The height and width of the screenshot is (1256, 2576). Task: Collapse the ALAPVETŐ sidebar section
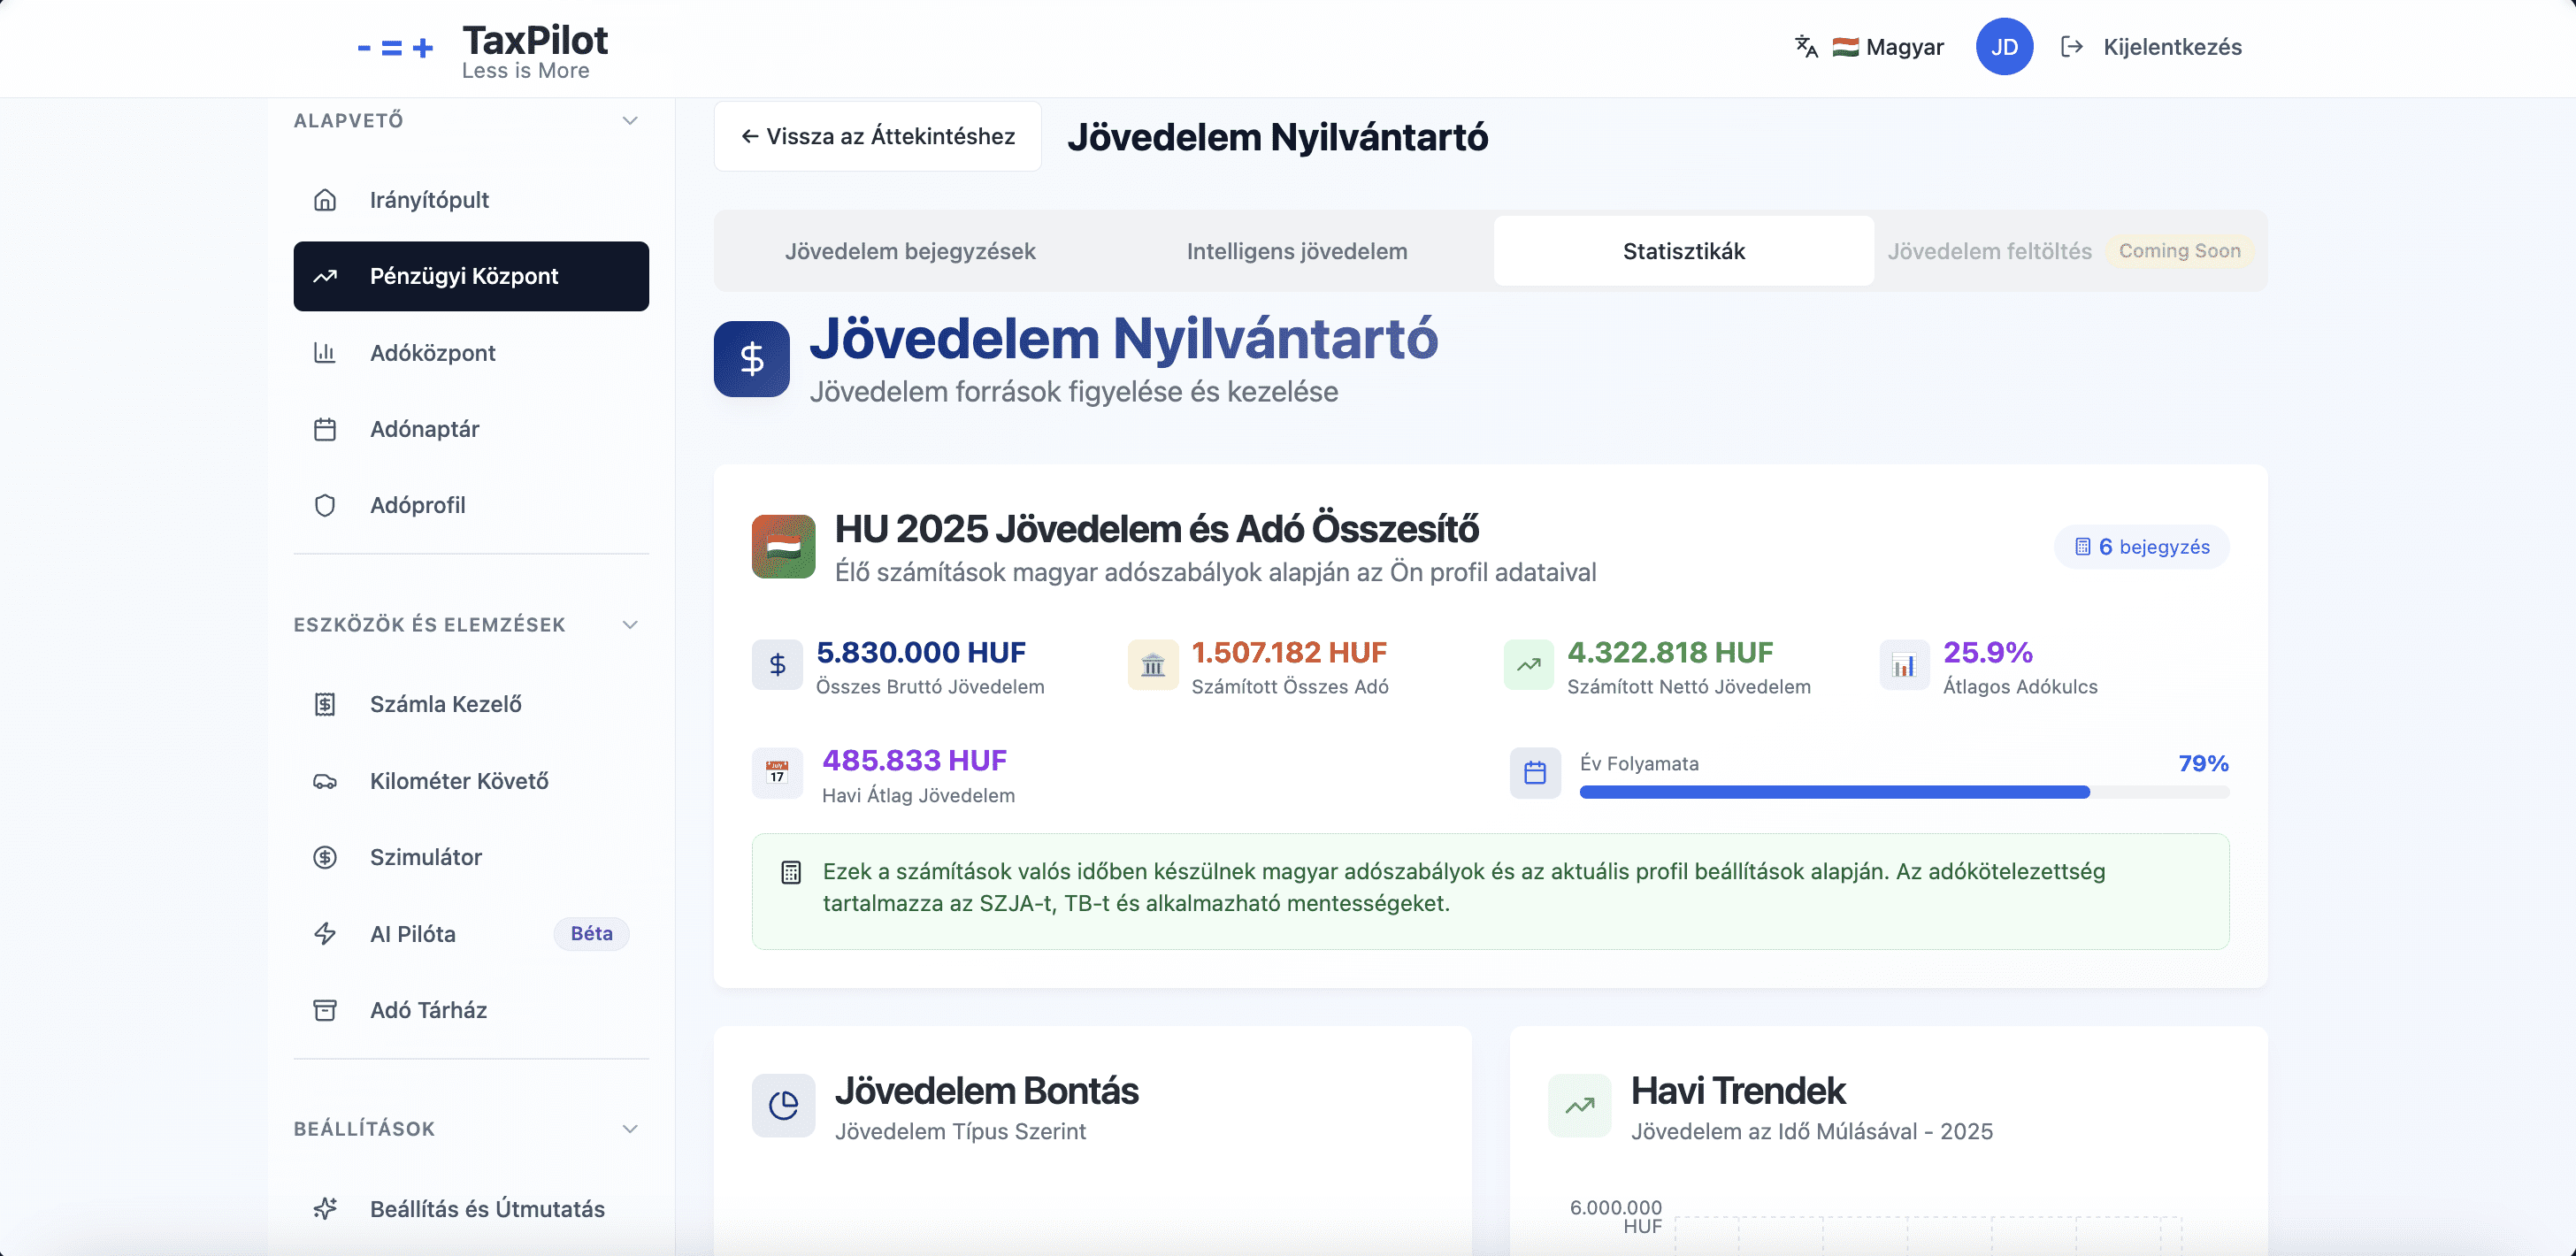[x=630, y=121]
